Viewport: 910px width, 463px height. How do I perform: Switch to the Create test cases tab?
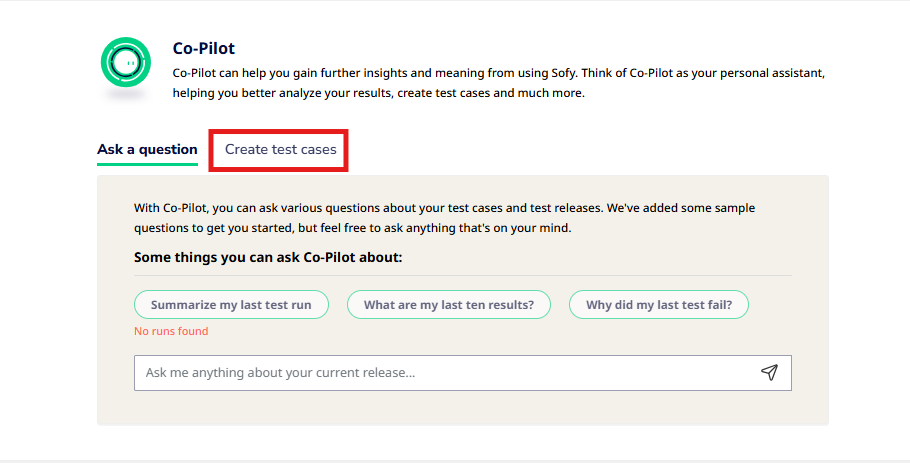pos(280,150)
